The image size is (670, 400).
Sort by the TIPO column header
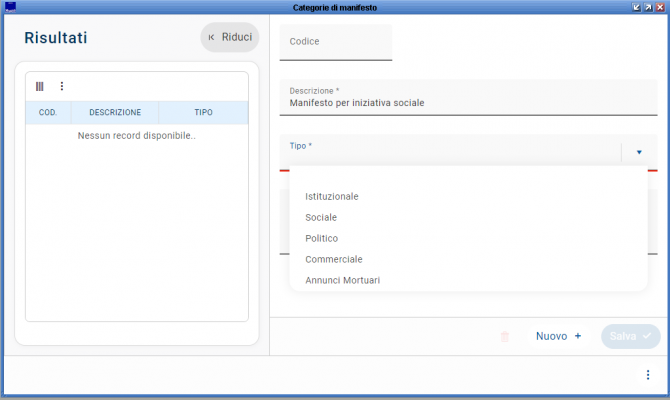click(x=203, y=112)
